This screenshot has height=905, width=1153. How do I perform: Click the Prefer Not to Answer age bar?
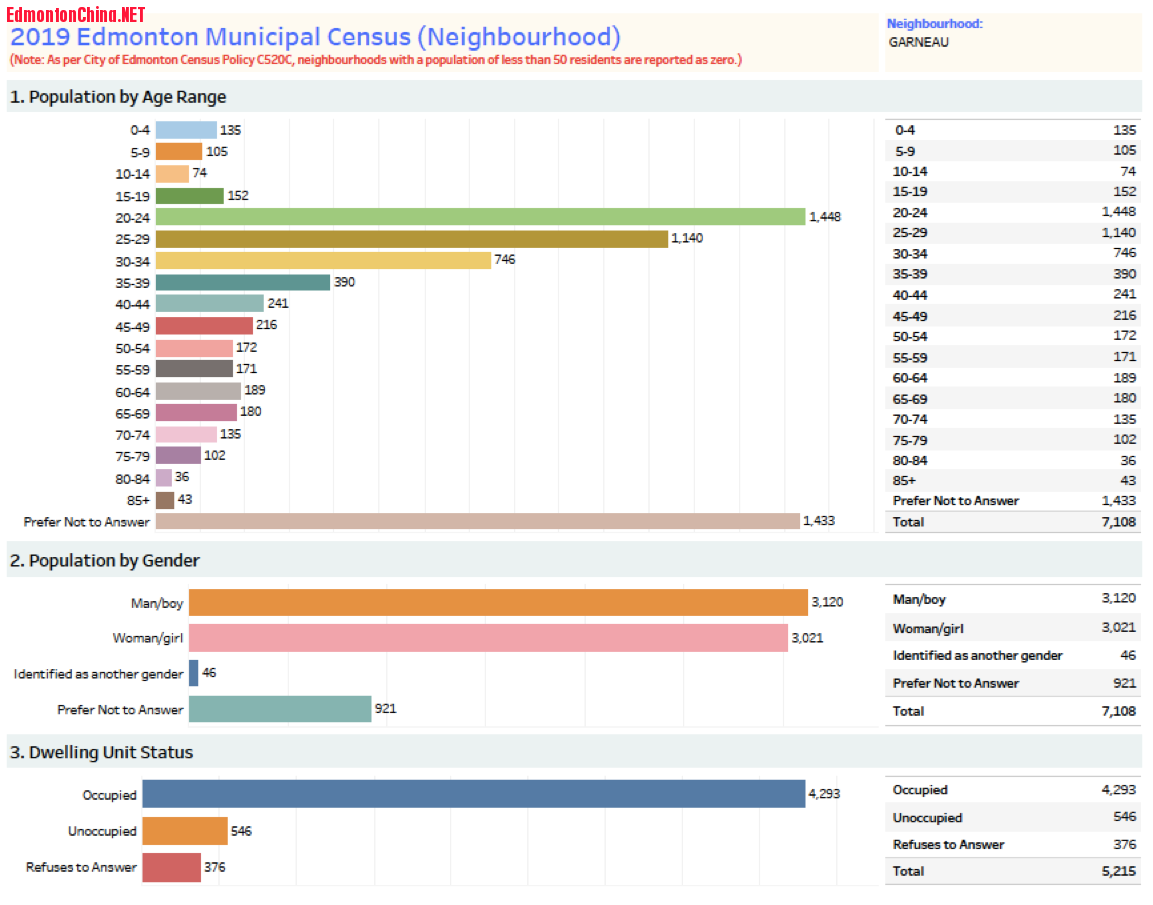[x=477, y=521]
